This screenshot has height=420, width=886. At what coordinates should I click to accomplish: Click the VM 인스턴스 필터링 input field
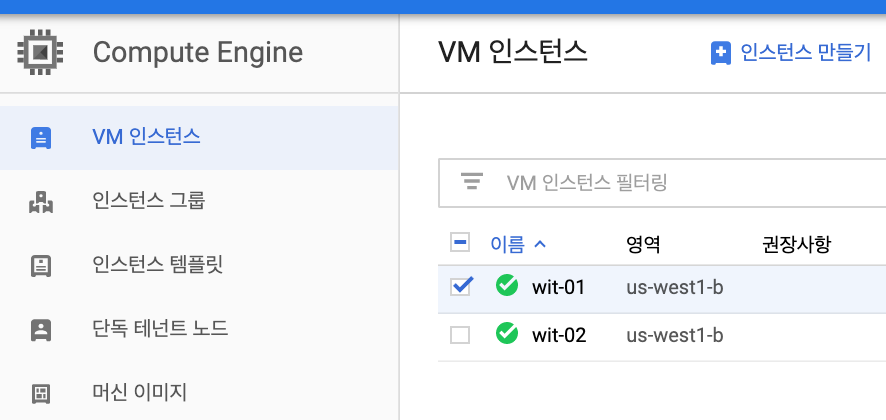[x=662, y=183]
